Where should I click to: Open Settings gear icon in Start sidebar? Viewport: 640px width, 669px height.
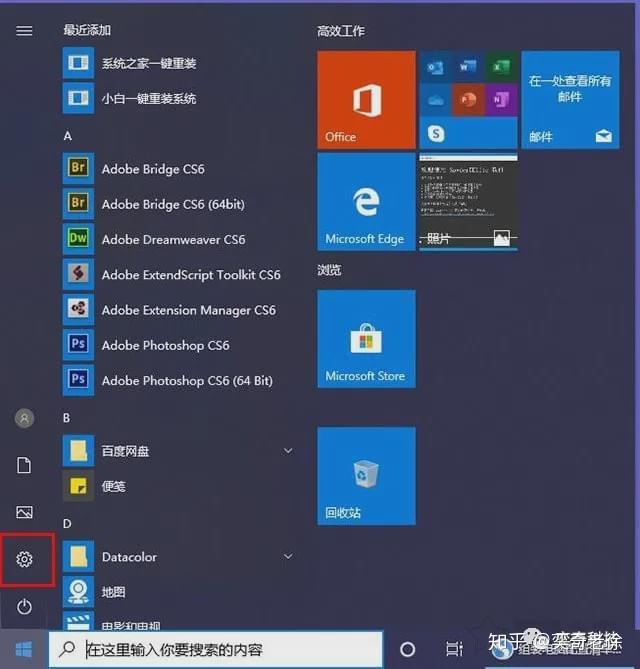point(24,559)
